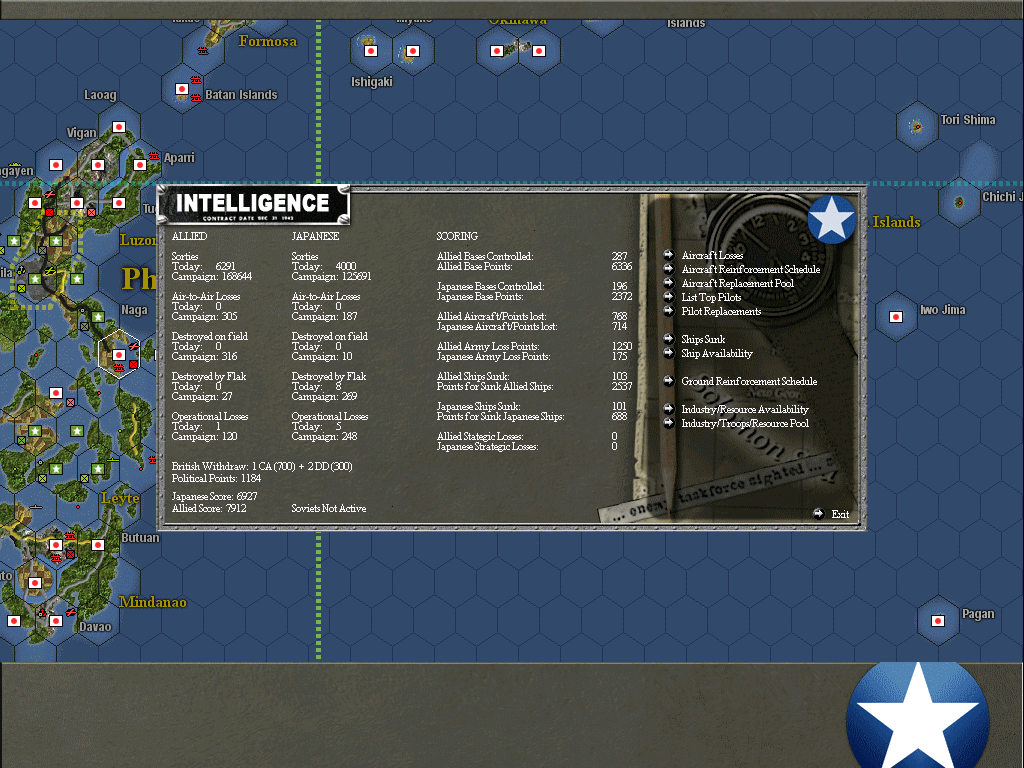Click arrow icon beside List Top Pilots

[x=668, y=296]
